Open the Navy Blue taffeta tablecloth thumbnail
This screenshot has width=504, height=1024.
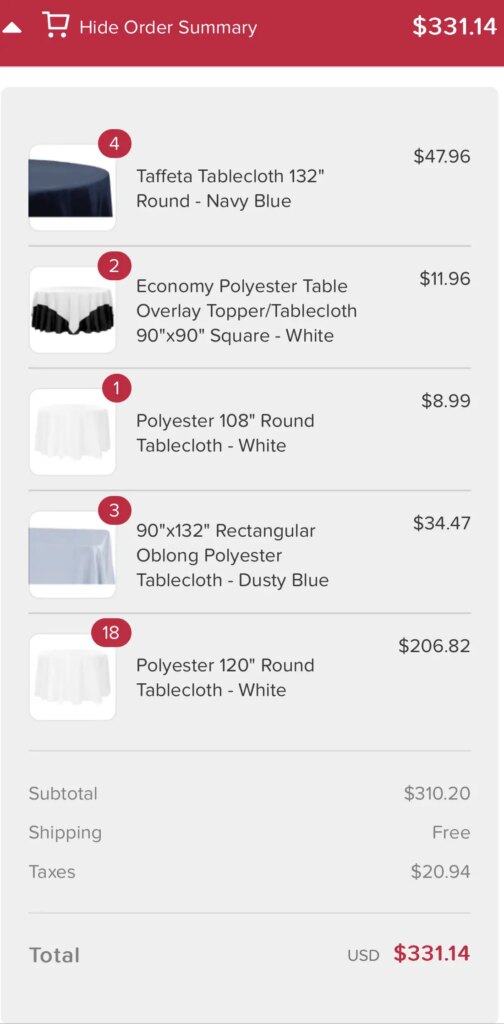[x=72, y=187]
